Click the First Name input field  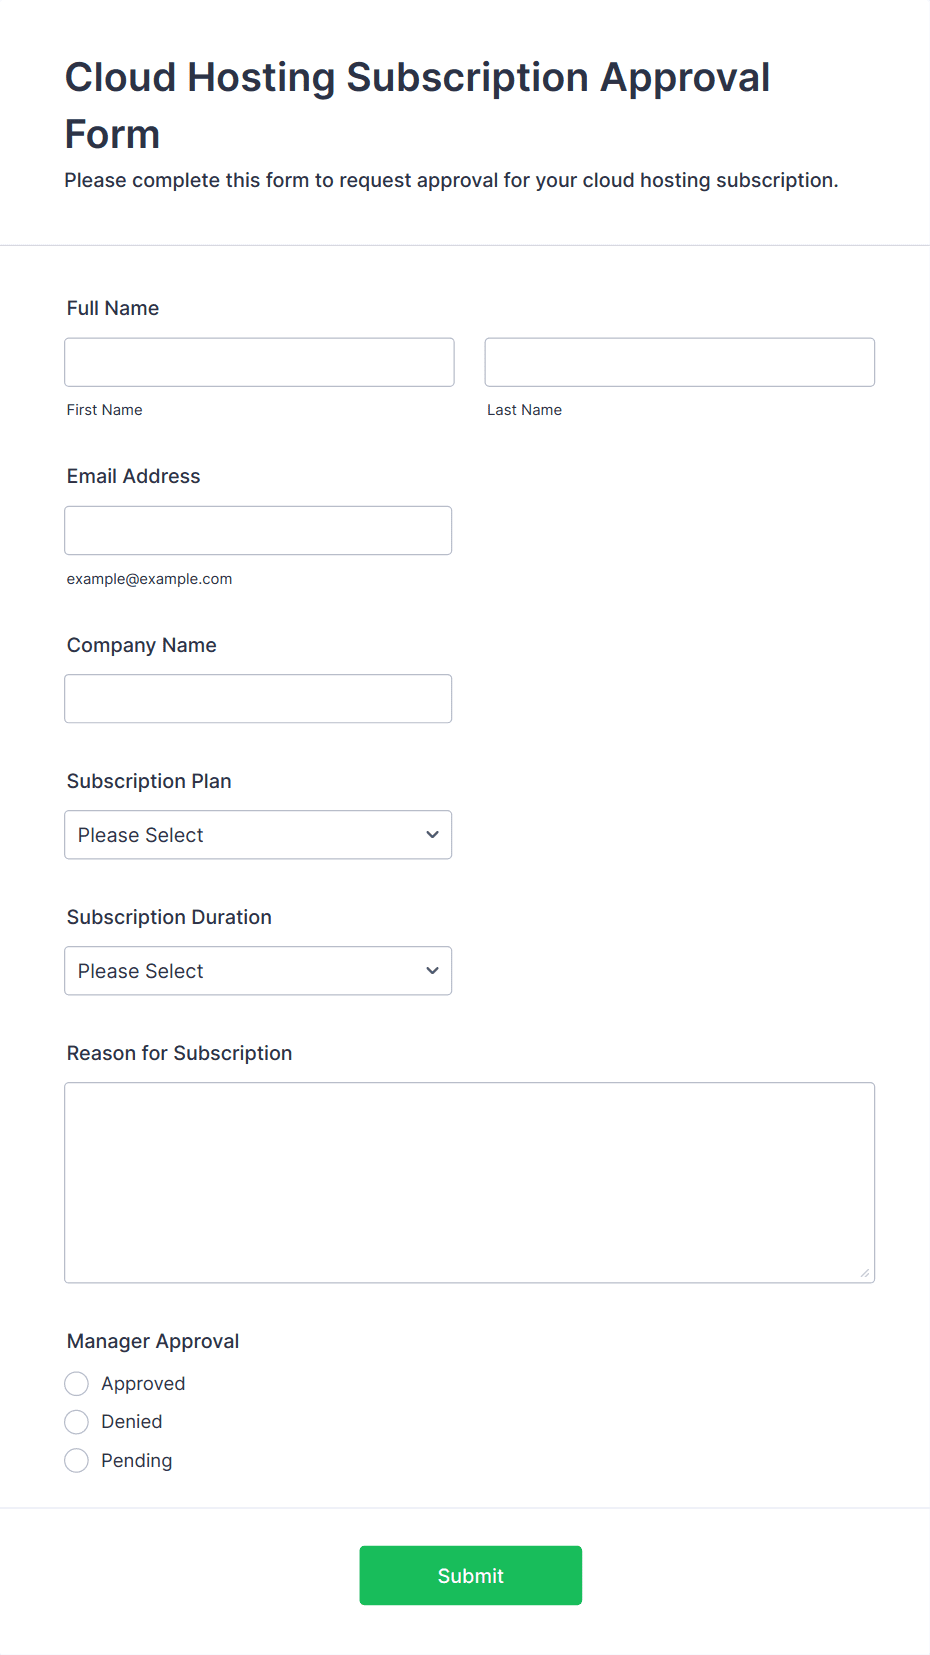[259, 362]
